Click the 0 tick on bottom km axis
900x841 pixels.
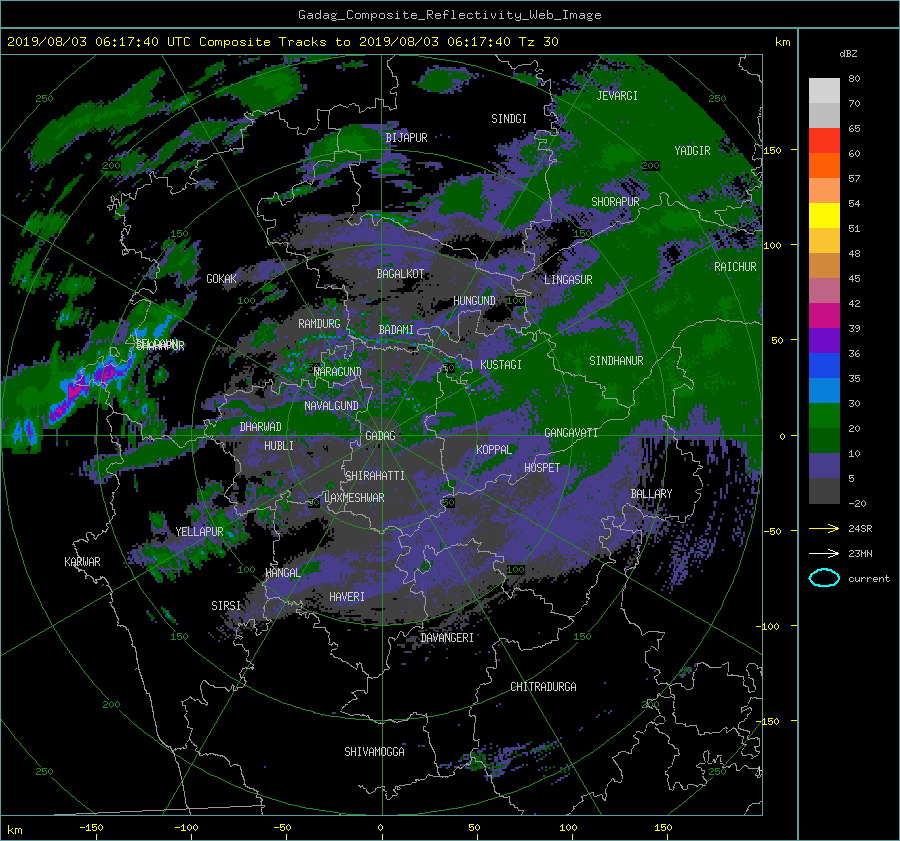point(380,828)
